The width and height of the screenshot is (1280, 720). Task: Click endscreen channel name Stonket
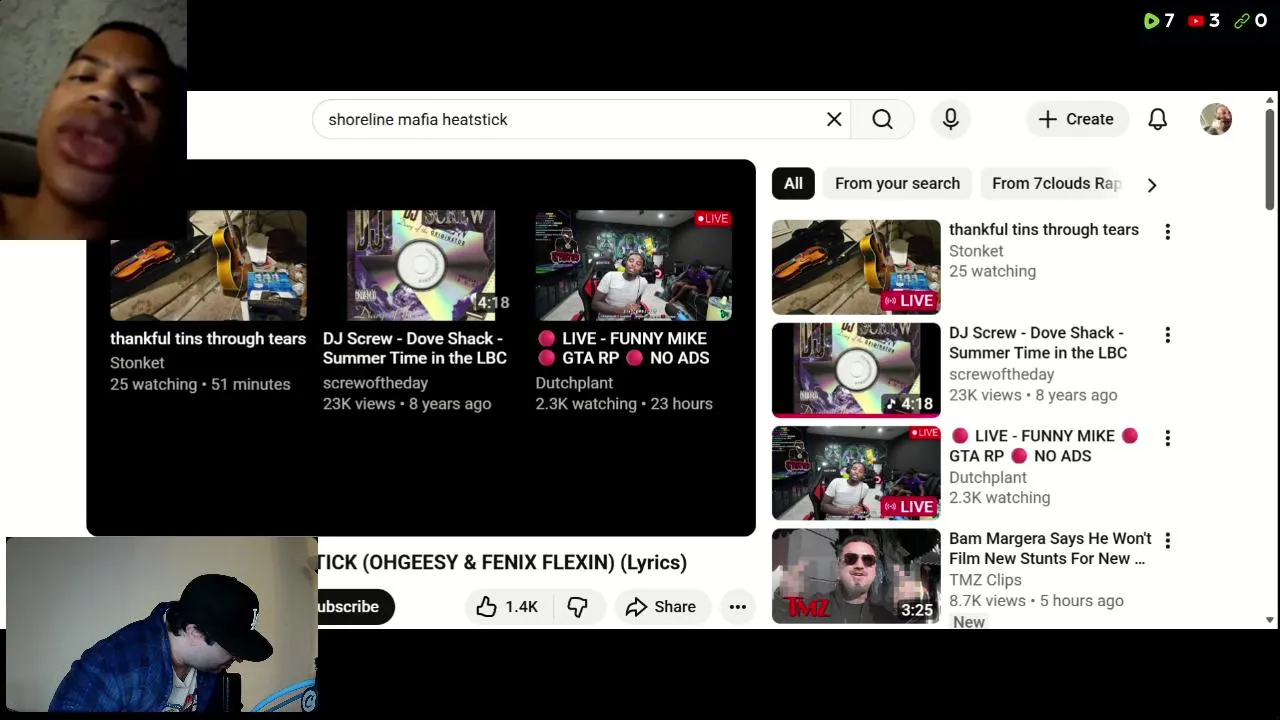[x=137, y=363]
